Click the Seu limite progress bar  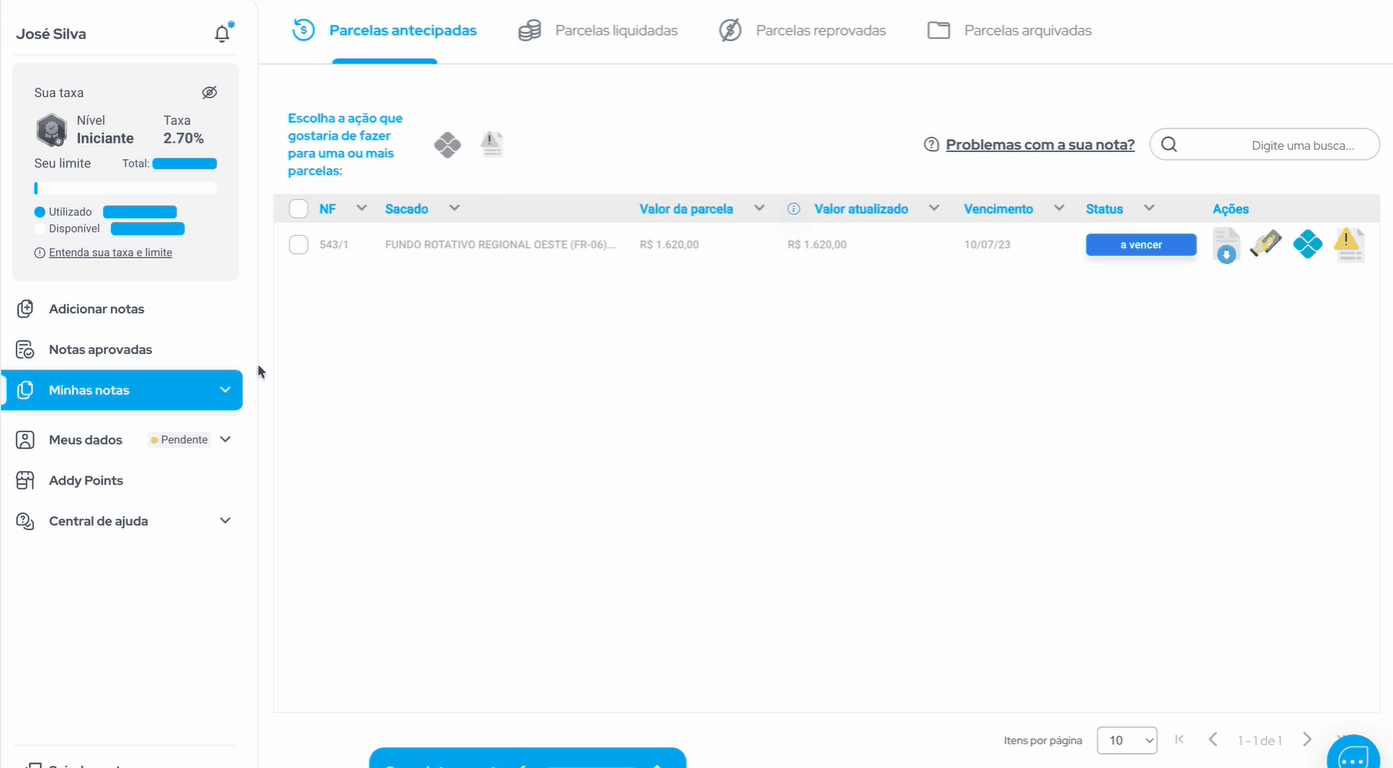point(125,188)
